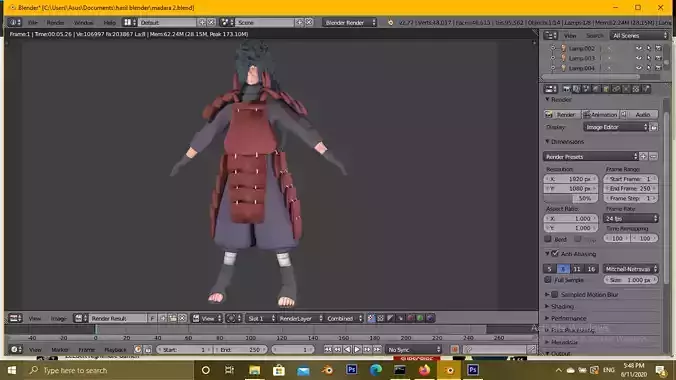Image resolution: width=676 pixels, height=380 pixels.
Task: Open the Constraints properties tab icon
Action: coord(616,89)
